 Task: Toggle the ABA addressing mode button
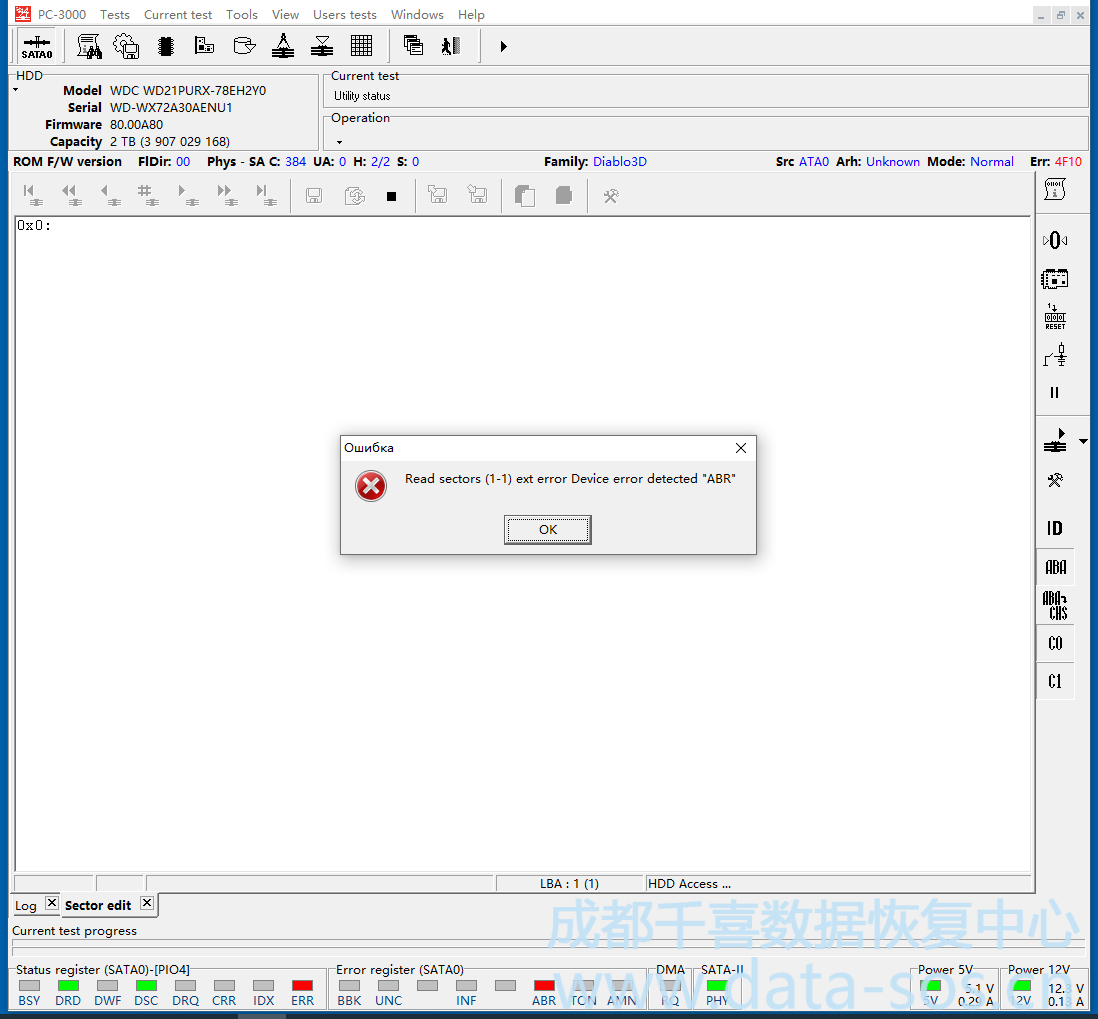pyautogui.click(x=1055, y=567)
